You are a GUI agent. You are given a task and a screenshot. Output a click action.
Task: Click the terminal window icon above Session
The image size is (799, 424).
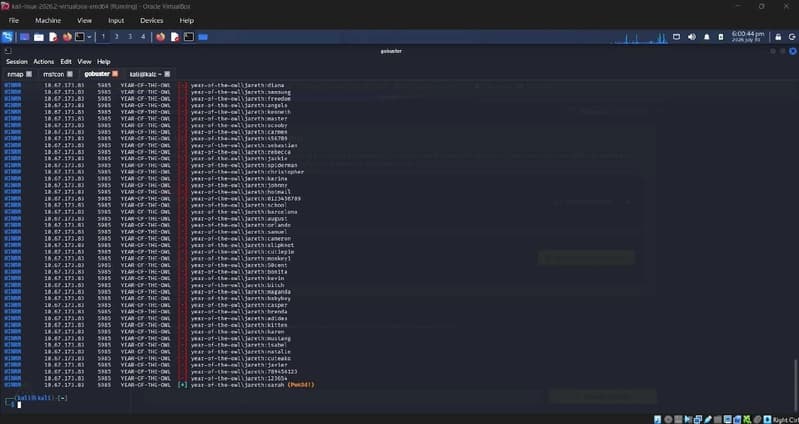pyautogui.click(x=8, y=51)
